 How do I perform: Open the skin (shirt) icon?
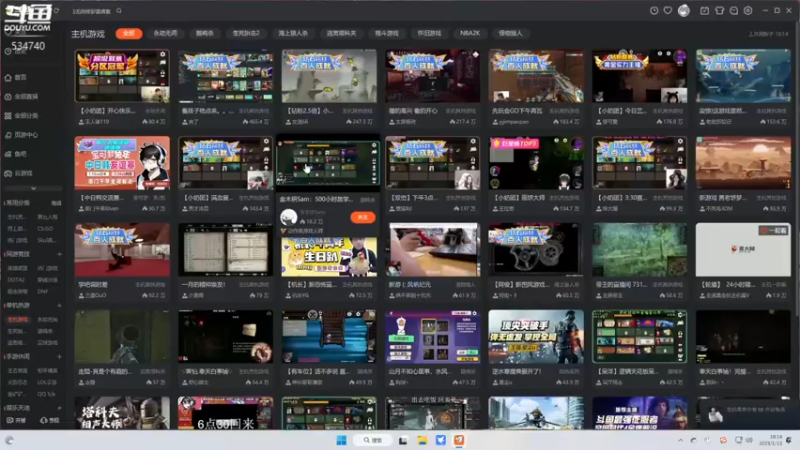(x=719, y=11)
